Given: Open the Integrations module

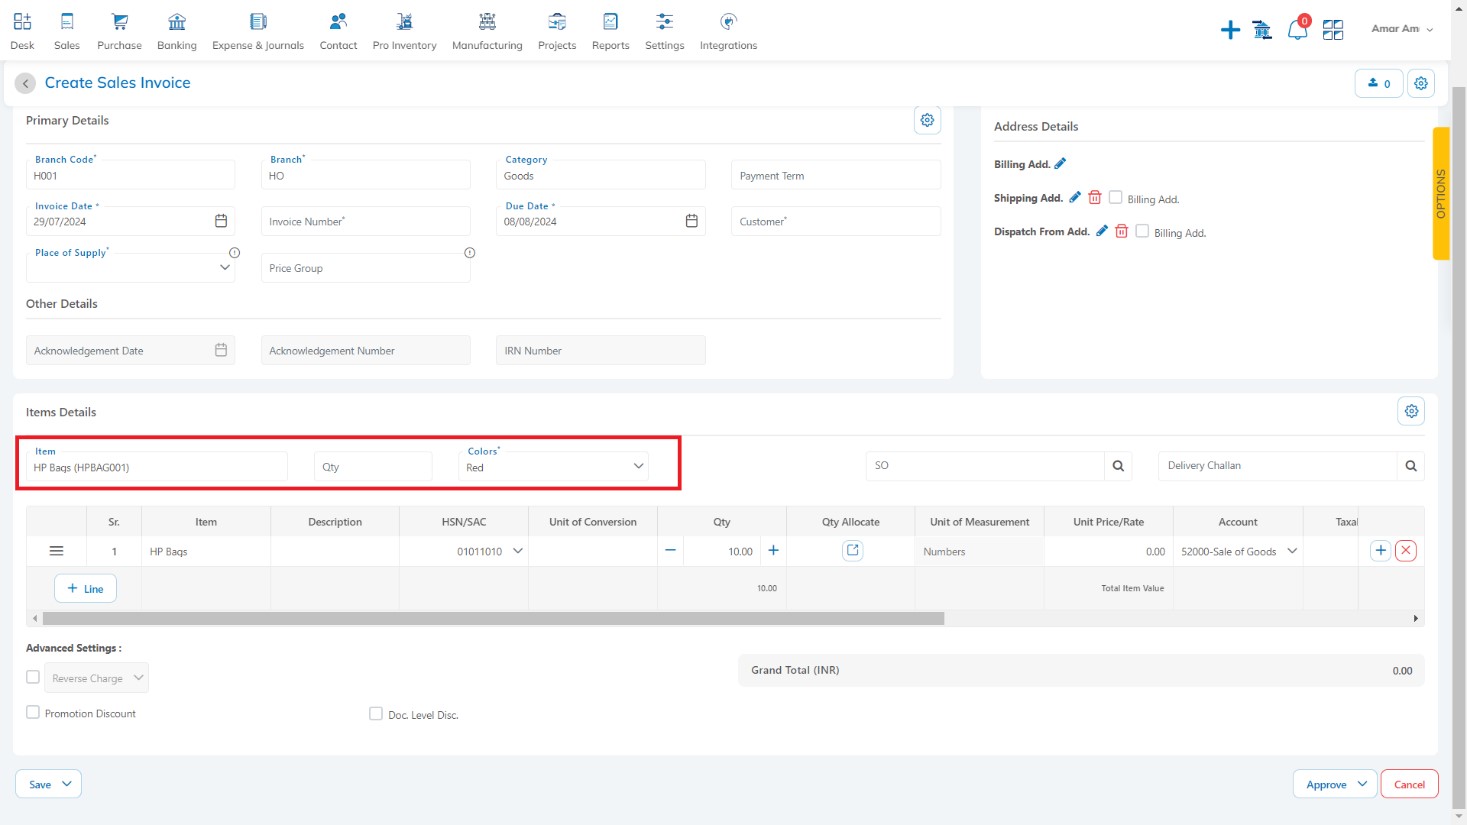Looking at the screenshot, I should click(728, 31).
